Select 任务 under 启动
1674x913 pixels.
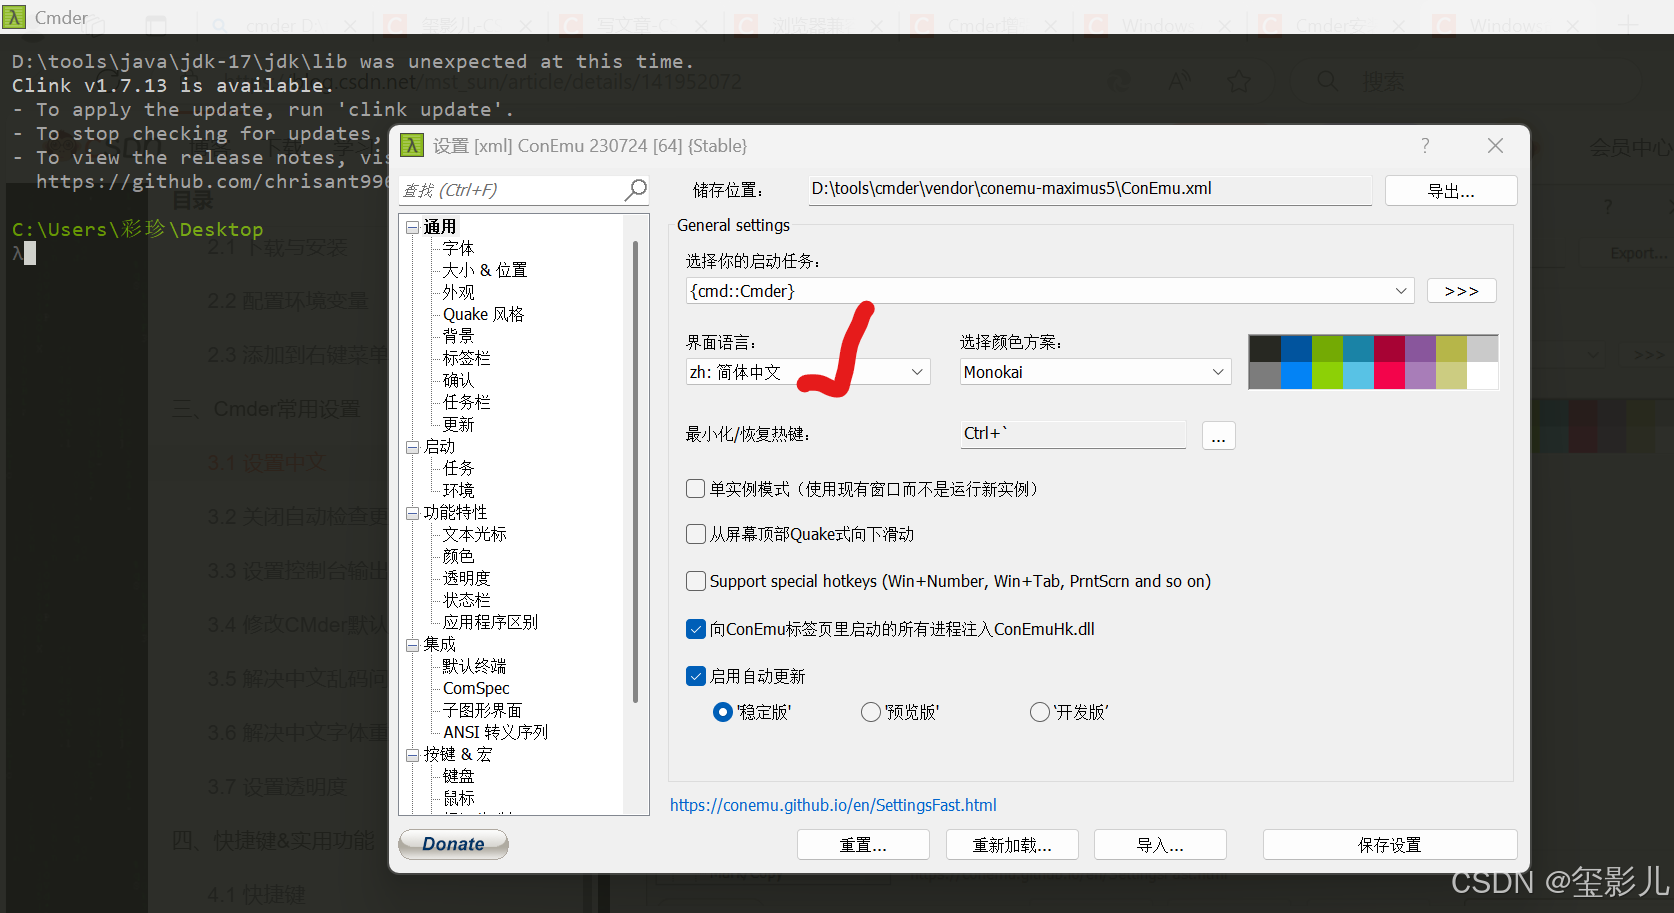click(x=459, y=468)
